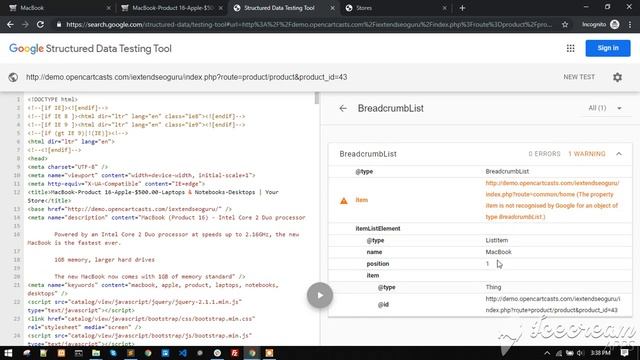Open the @id product_id=43 URL
The image size is (640, 360).
[x=553, y=304]
